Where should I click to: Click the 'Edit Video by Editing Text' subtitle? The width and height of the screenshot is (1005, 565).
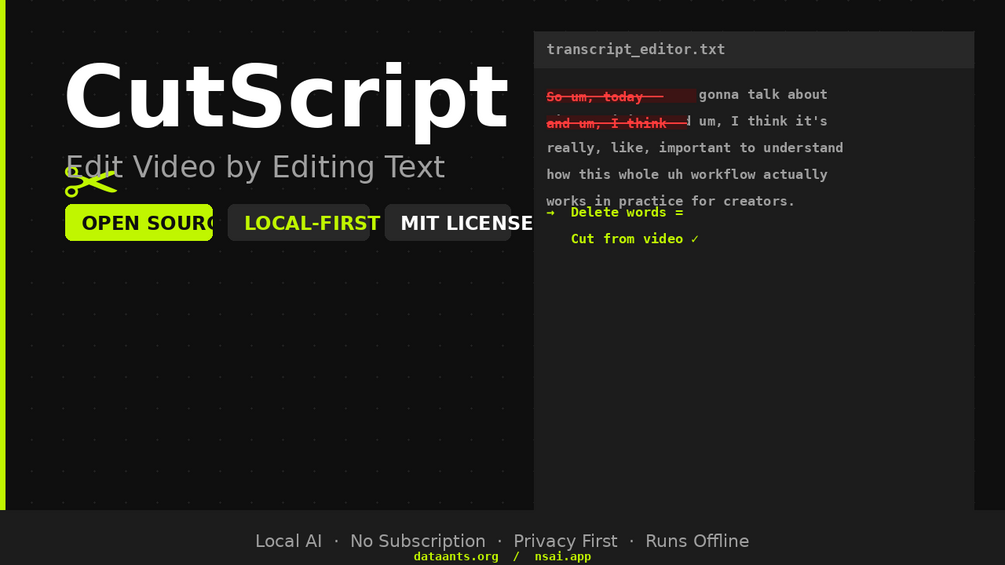(255, 167)
